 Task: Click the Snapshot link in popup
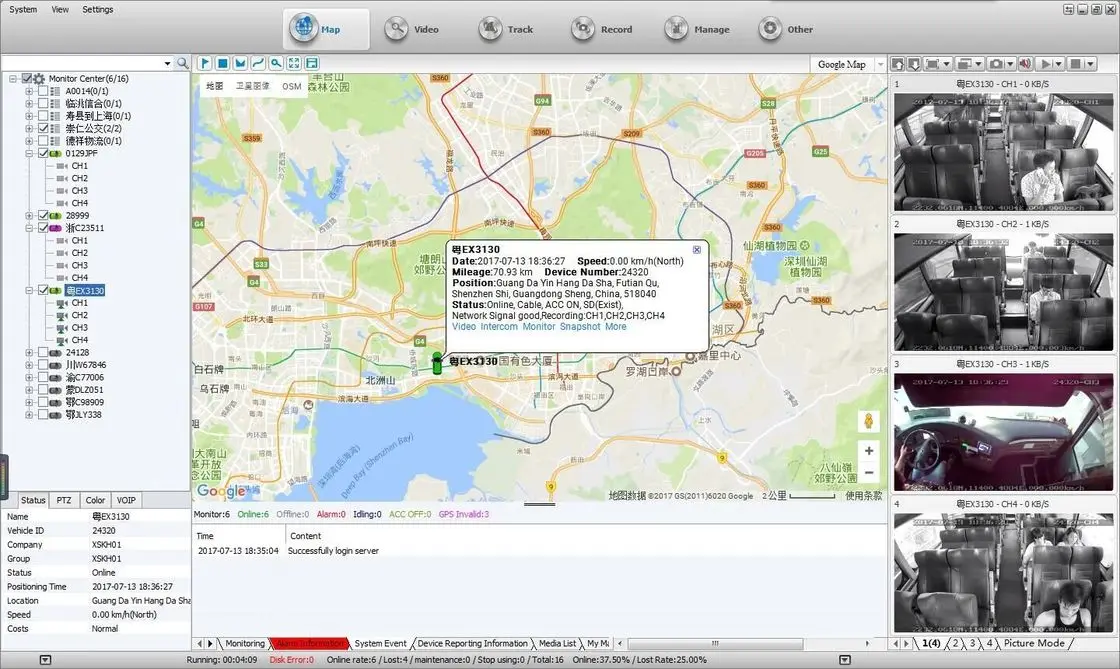[x=580, y=327]
